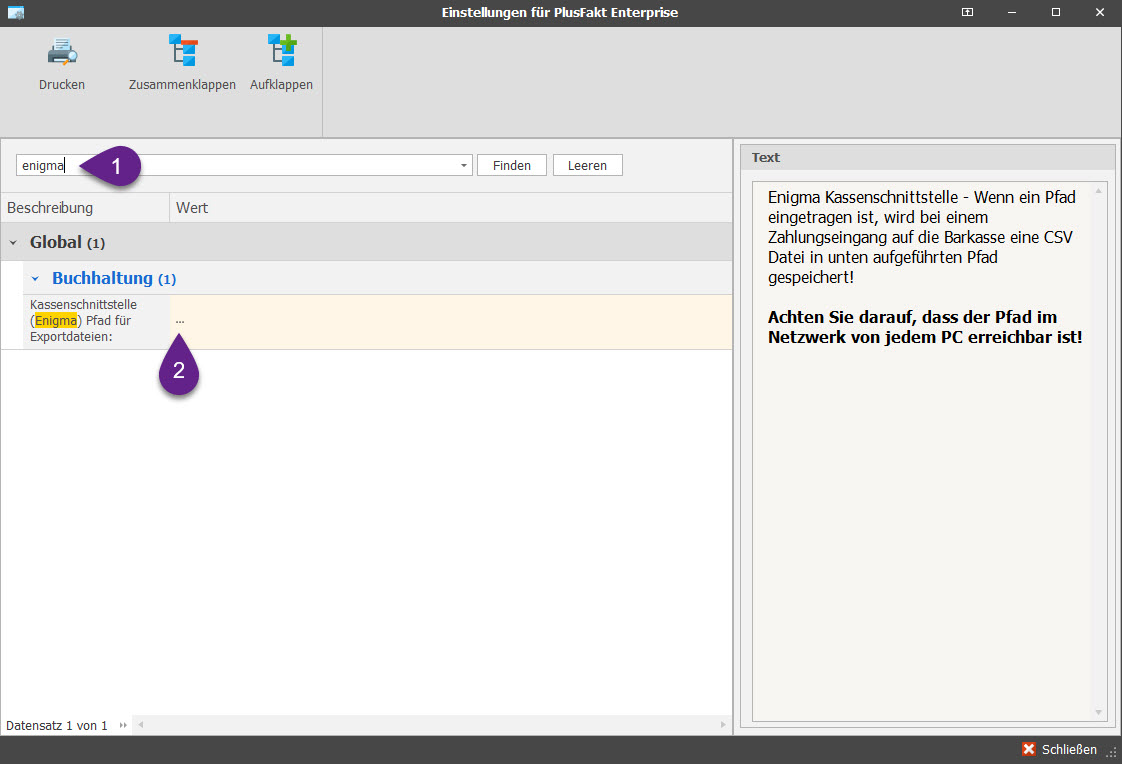Collapse the Buchhaltung subgroup
This screenshot has width=1122, height=764.
(35, 278)
